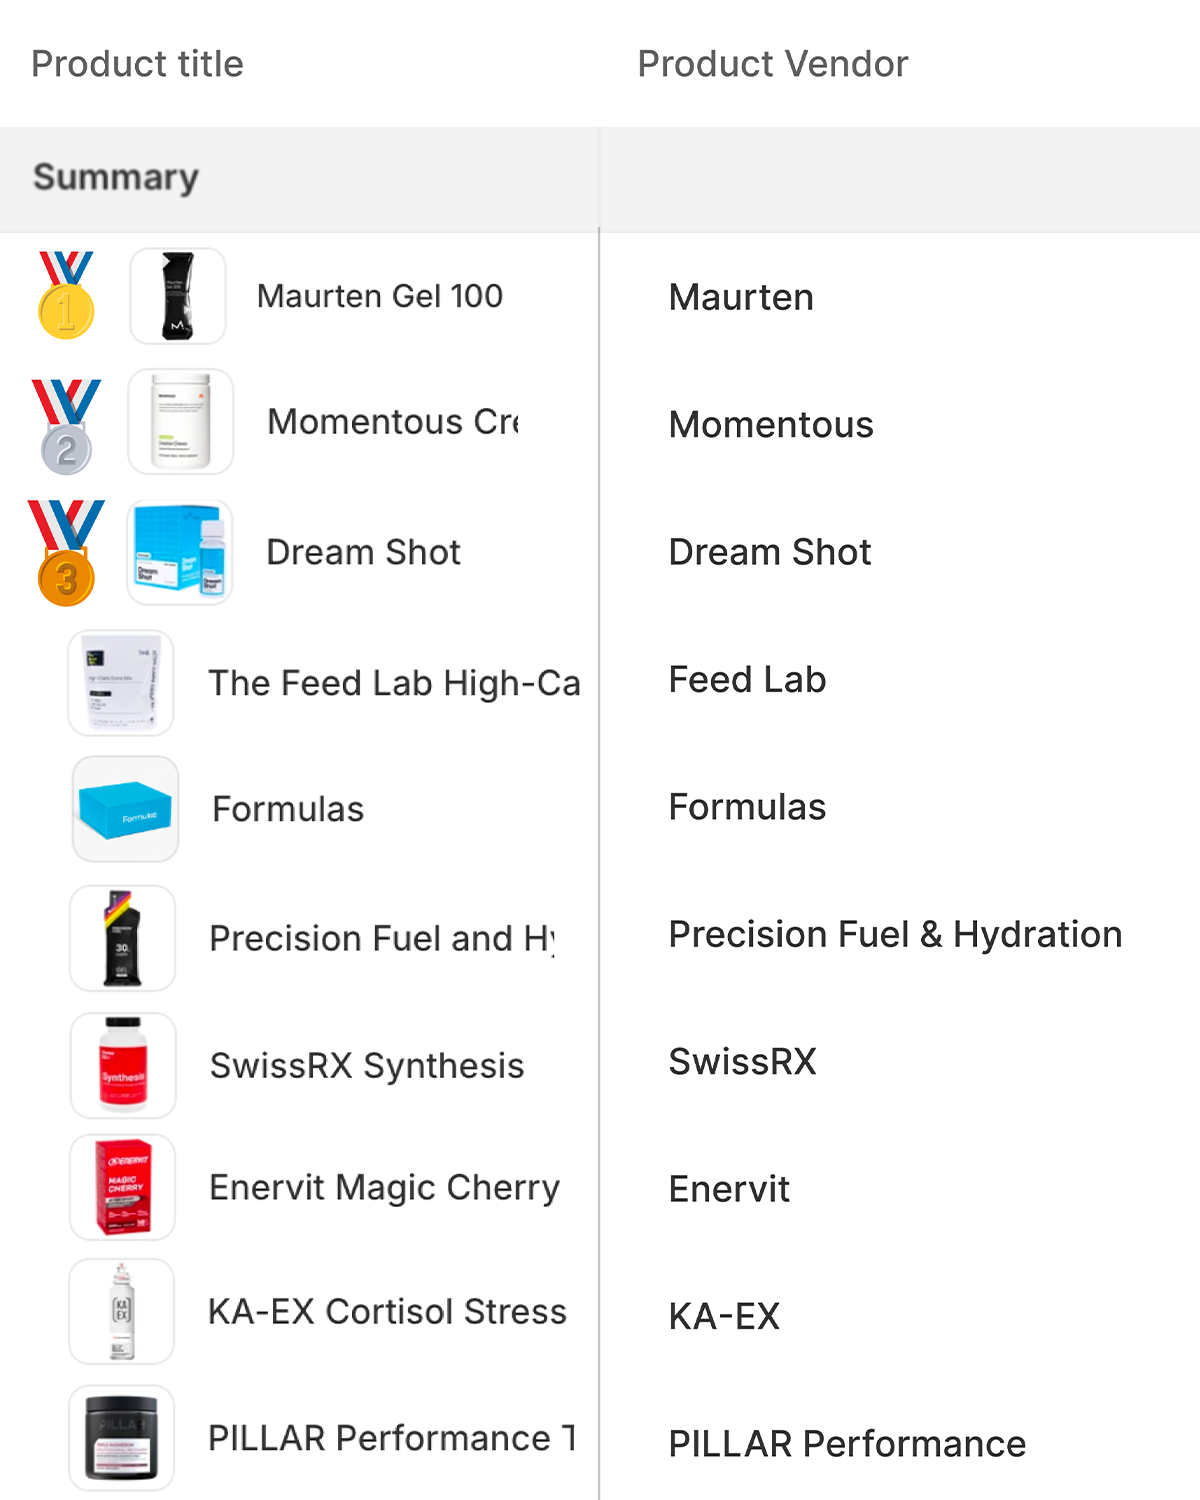Click the PILLAR Performance tub thumbnail
1200x1500 pixels.
pos(122,1438)
